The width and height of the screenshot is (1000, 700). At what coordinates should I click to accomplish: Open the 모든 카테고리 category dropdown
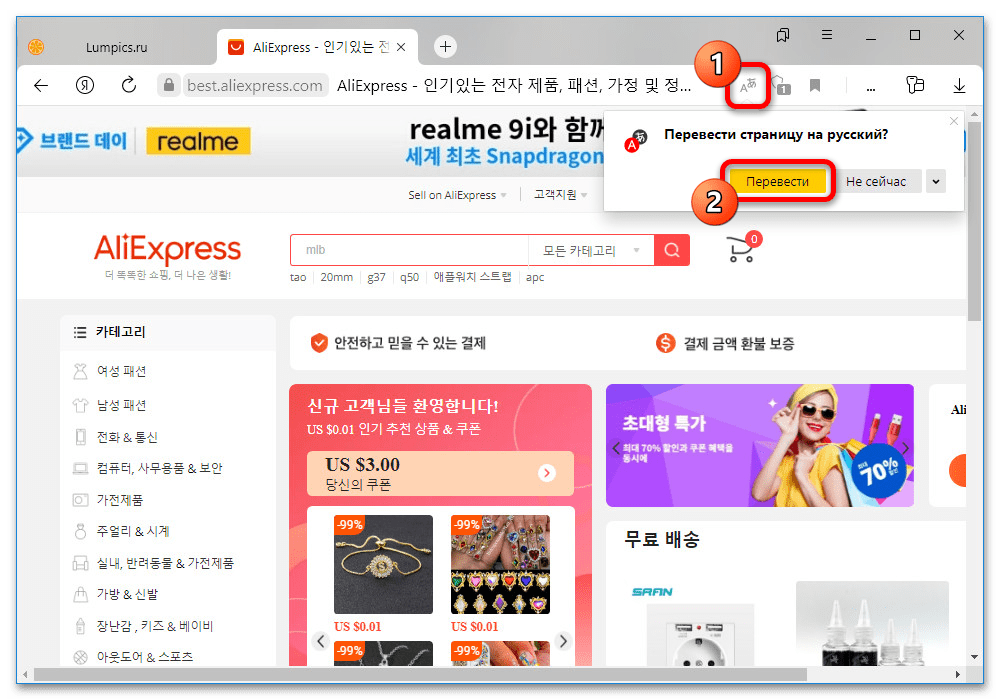[591, 250]
